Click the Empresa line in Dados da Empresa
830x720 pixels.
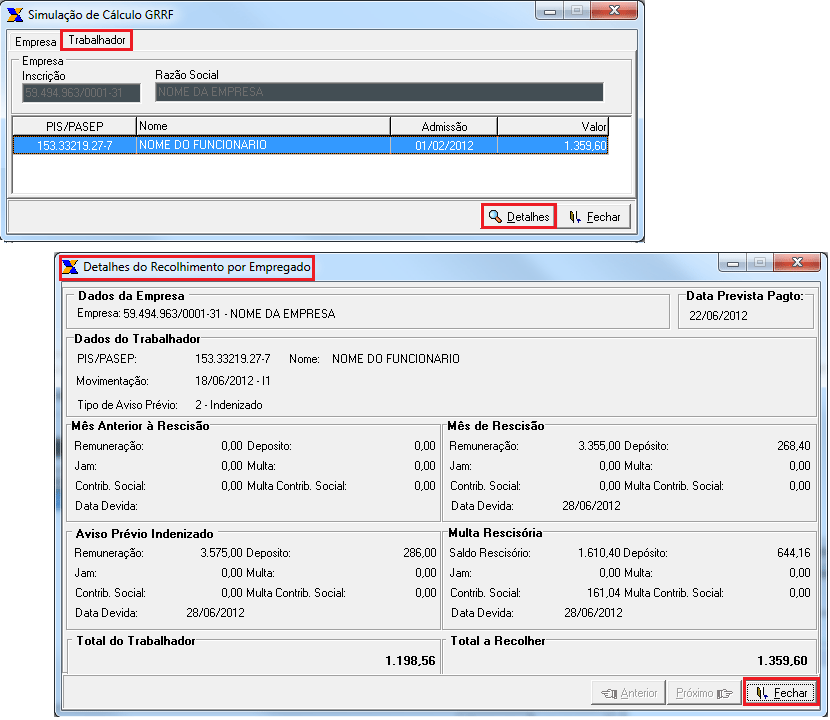point(206,313)
